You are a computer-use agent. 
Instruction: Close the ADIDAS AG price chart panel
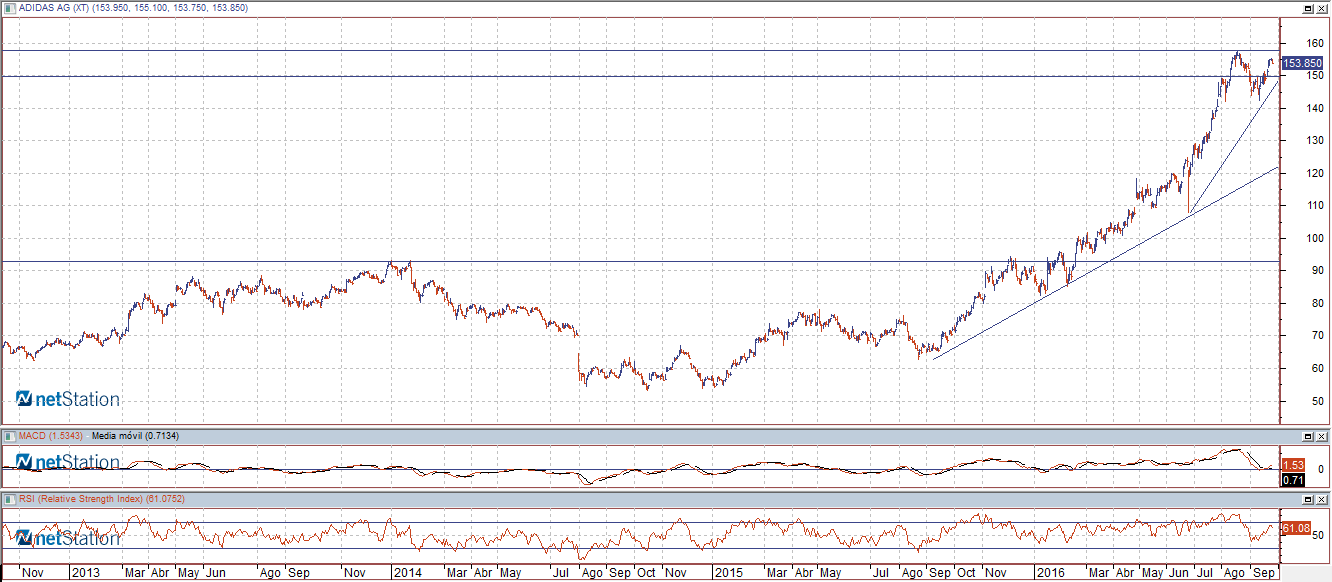(x=1322, y=8)
